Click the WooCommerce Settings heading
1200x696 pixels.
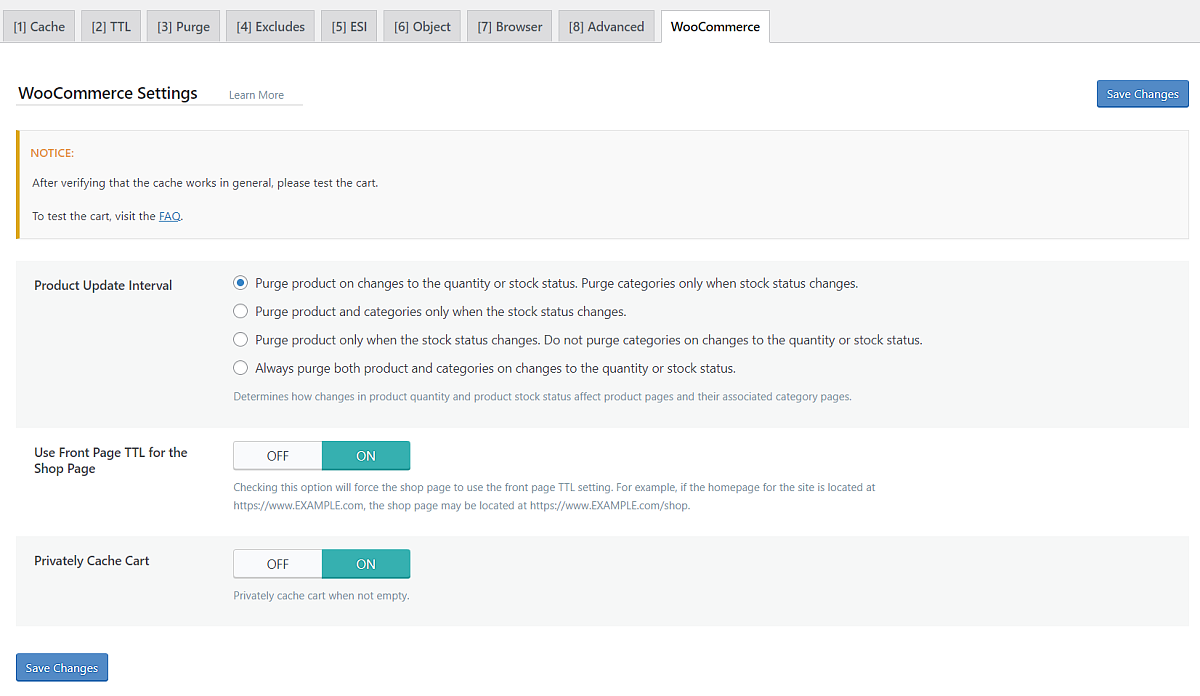108,93
